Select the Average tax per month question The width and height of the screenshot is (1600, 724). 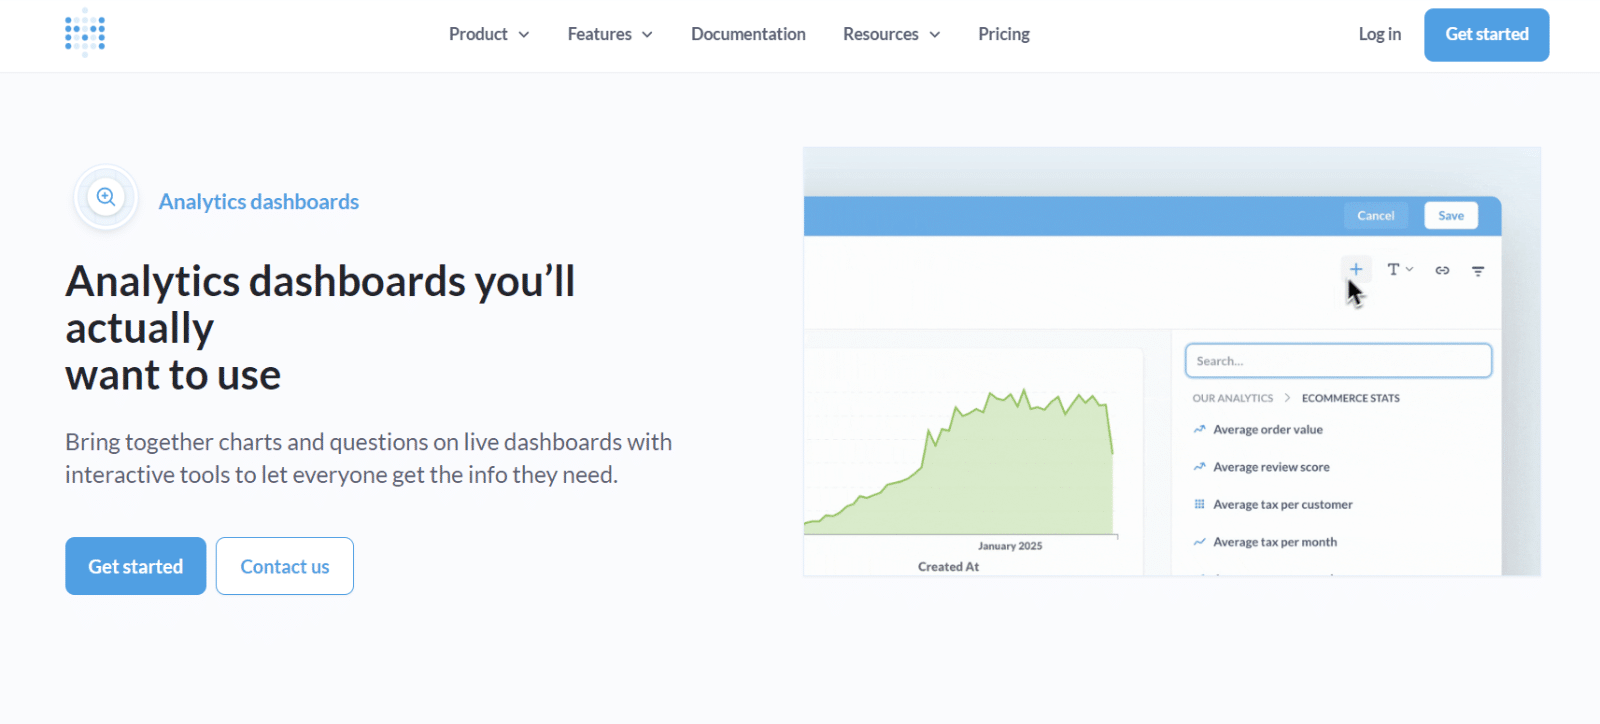click(x=1275, y=542)
